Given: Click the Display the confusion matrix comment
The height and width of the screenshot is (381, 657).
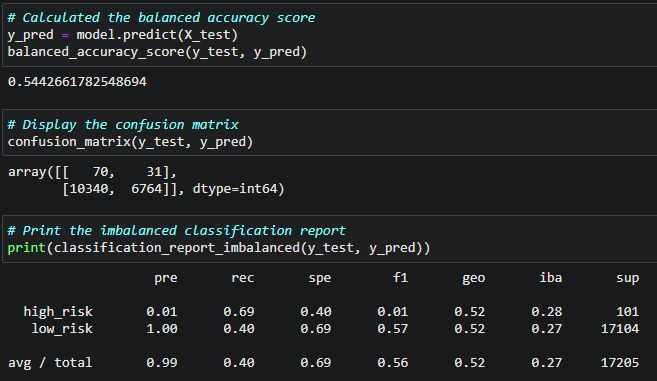Looking at the screenshot, I should click(x=123, y=124).
